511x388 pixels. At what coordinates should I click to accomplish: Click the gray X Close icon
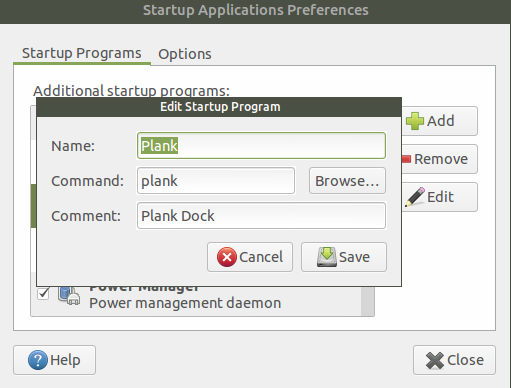(x=435, y=360)
